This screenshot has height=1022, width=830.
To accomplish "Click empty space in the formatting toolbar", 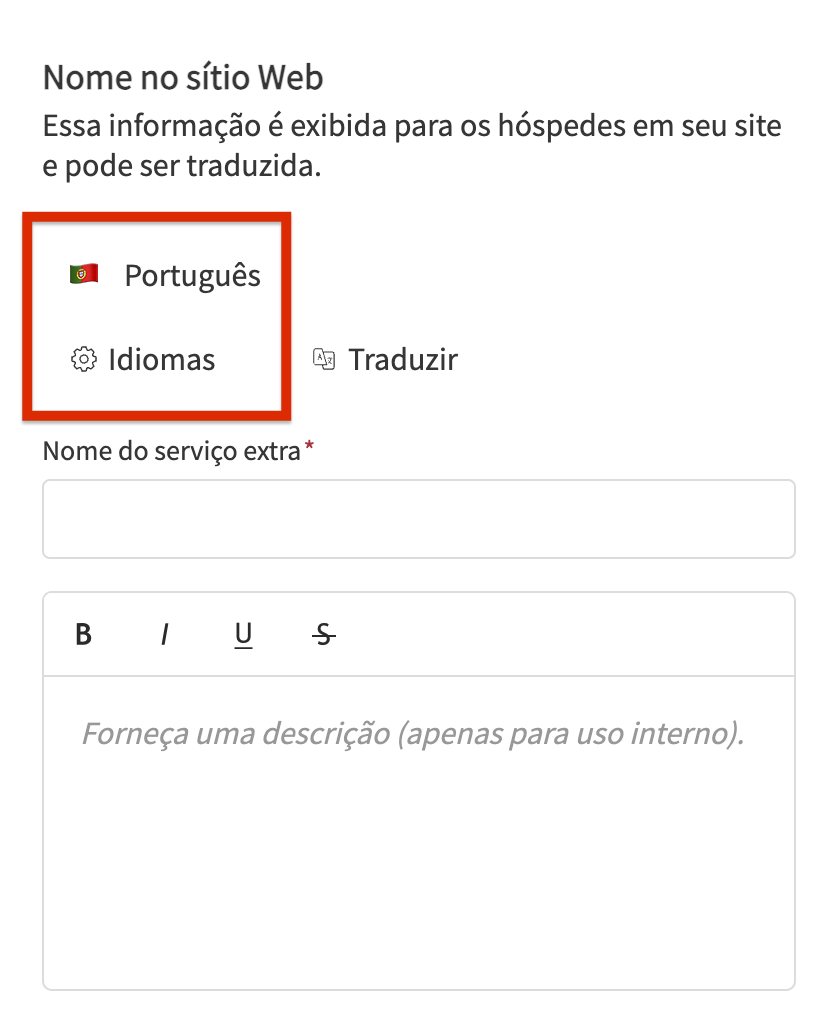I will 560,634.
